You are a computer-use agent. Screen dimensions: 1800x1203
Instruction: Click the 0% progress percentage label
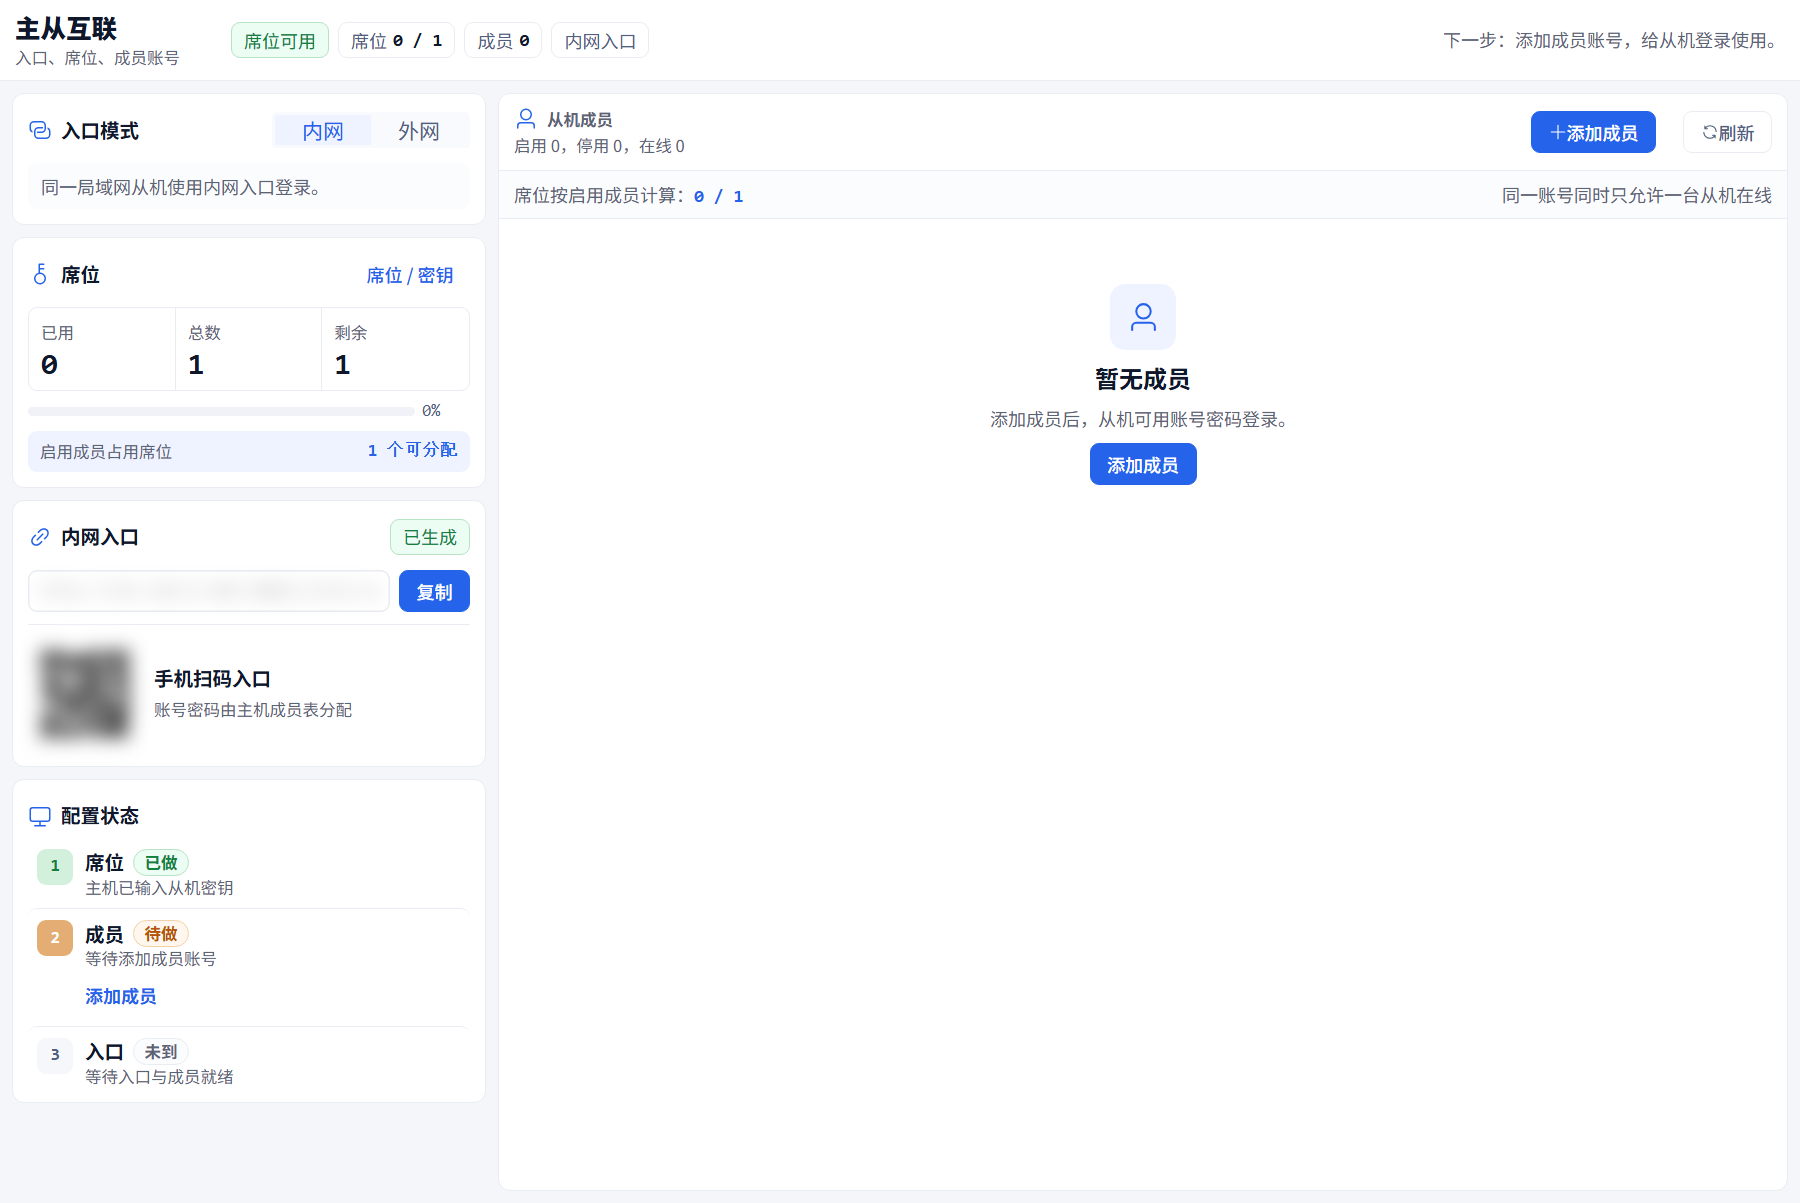(431, 410)
